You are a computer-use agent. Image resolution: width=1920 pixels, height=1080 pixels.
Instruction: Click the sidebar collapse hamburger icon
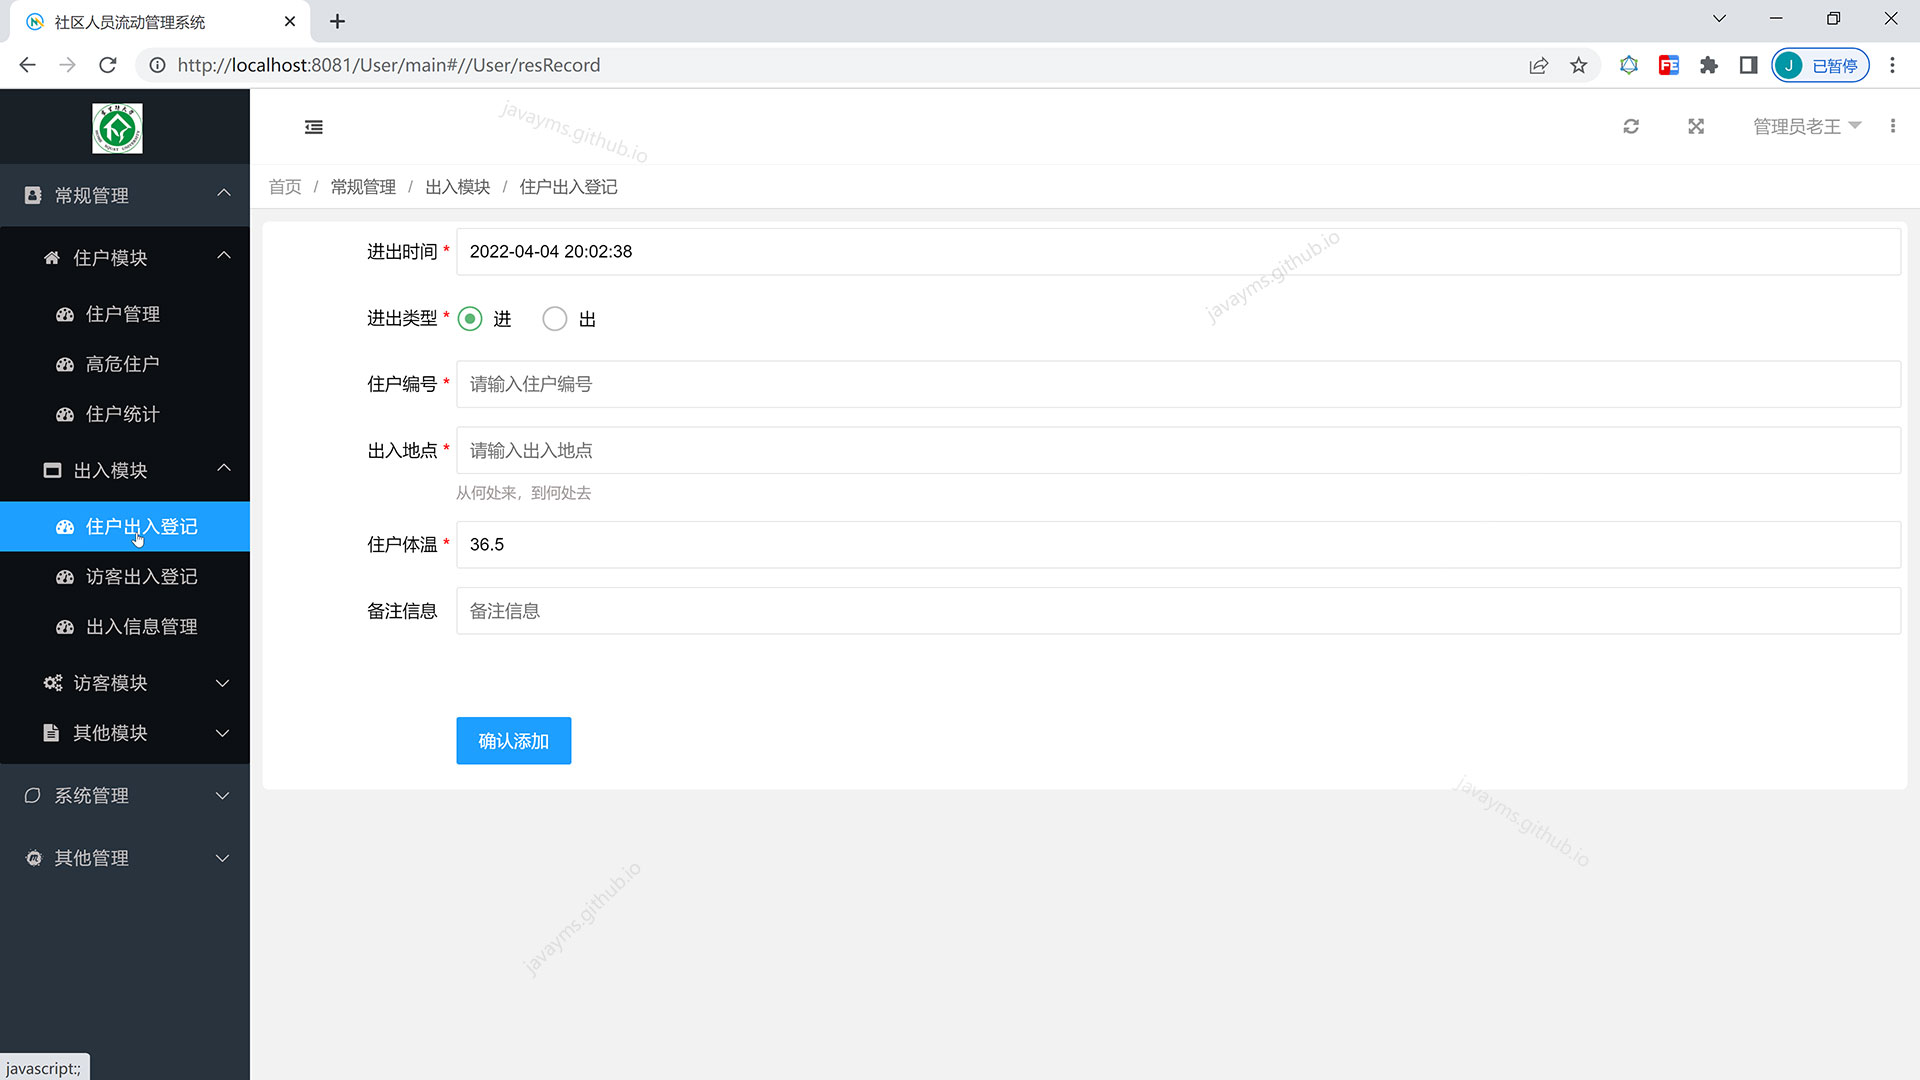314,127
